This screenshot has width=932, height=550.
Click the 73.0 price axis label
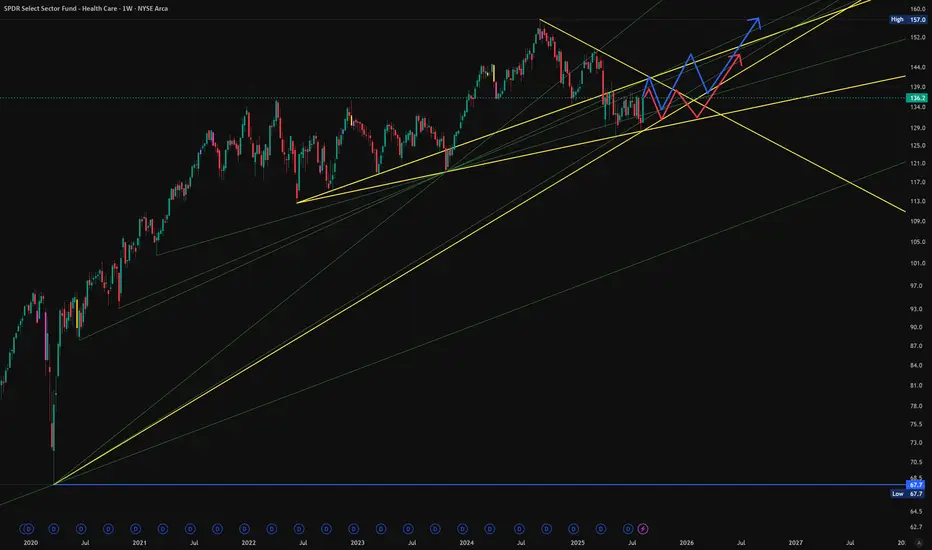click(917, 442)
